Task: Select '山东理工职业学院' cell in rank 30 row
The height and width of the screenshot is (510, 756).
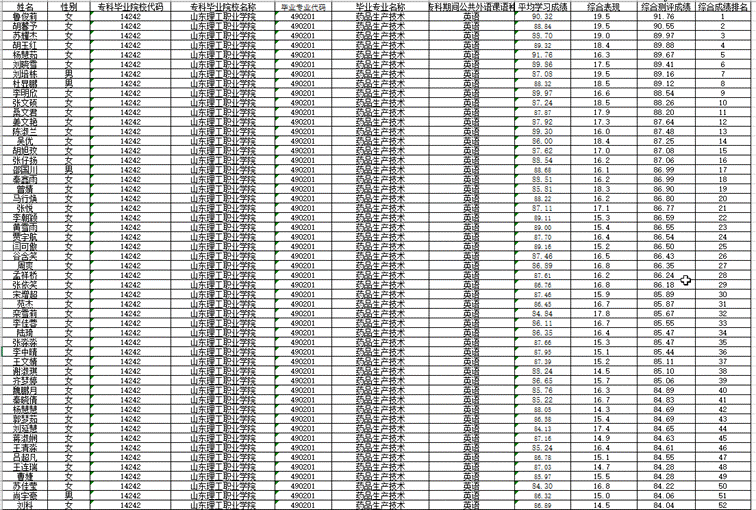Action: (223, 295)
